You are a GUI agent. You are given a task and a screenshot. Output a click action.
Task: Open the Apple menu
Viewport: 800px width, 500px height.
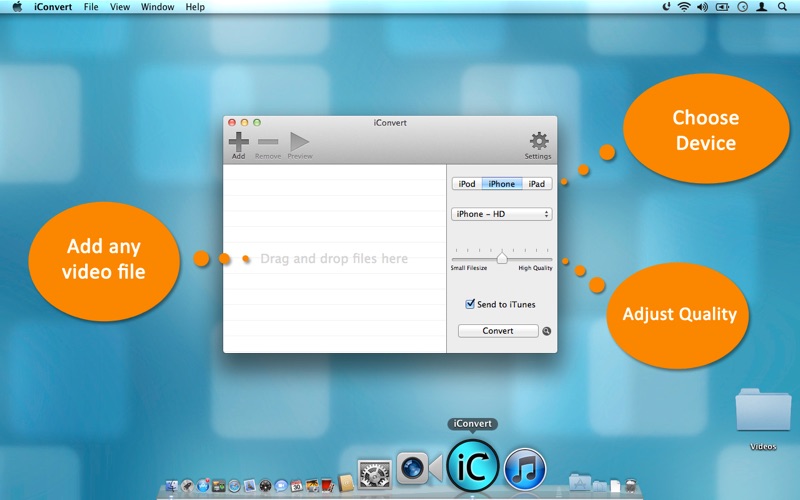pos(17,7)
